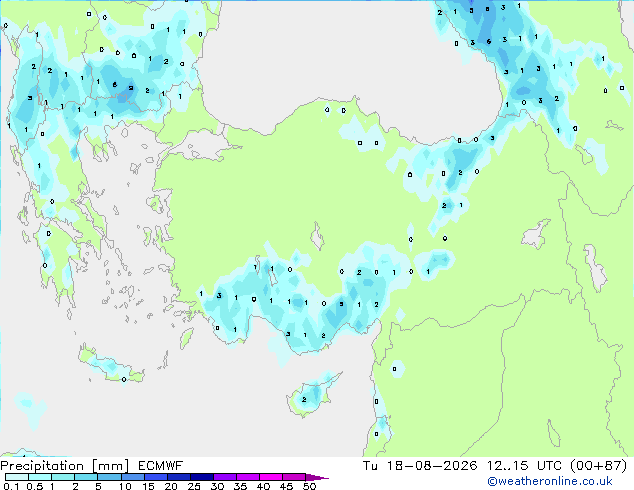Pick the legend color between 10 and 15
This screenshot has height=490, width=634.
pos(132,477)
